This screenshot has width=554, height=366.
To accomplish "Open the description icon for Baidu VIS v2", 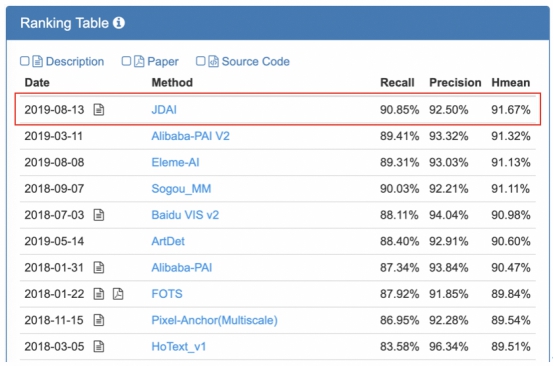I will tap(99, 215).
